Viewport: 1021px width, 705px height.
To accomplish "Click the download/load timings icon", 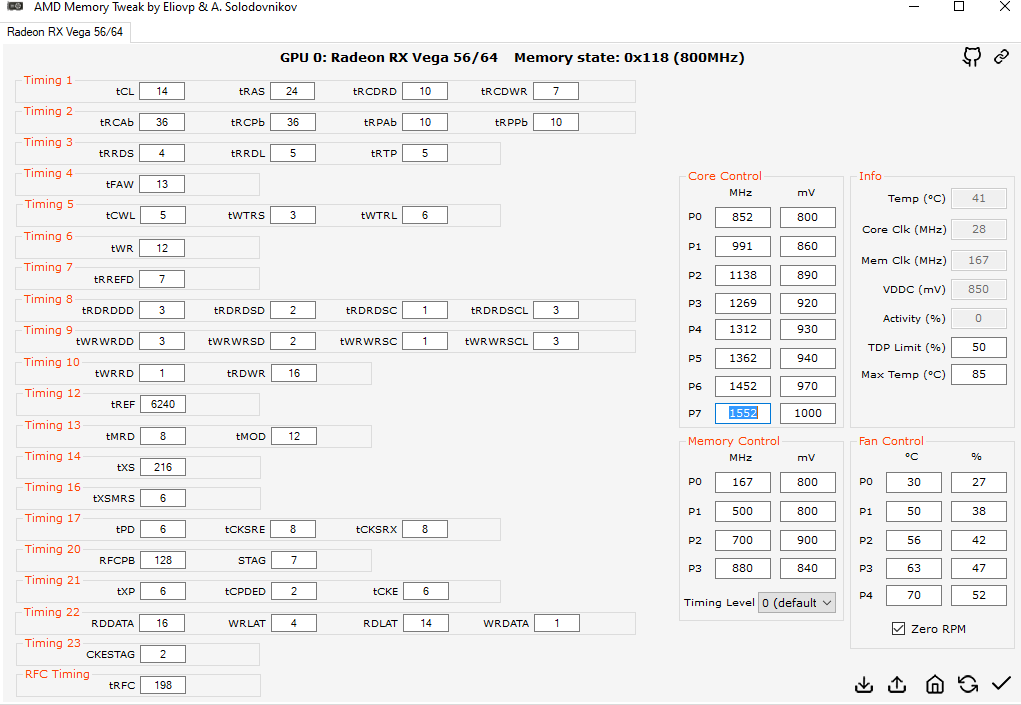I will (864, 684).
